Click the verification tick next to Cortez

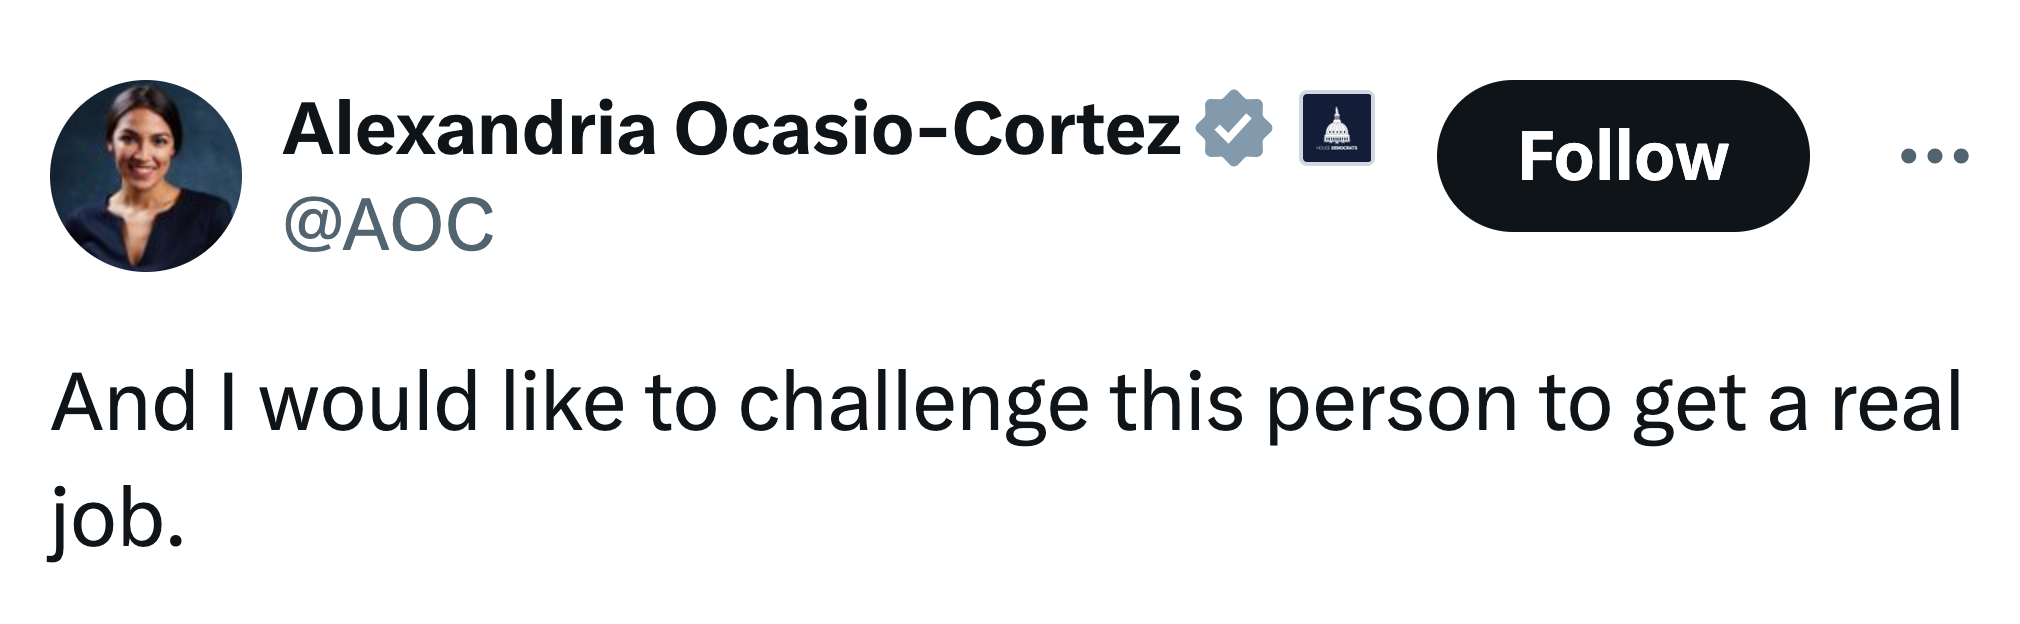tap(1234, 128)
